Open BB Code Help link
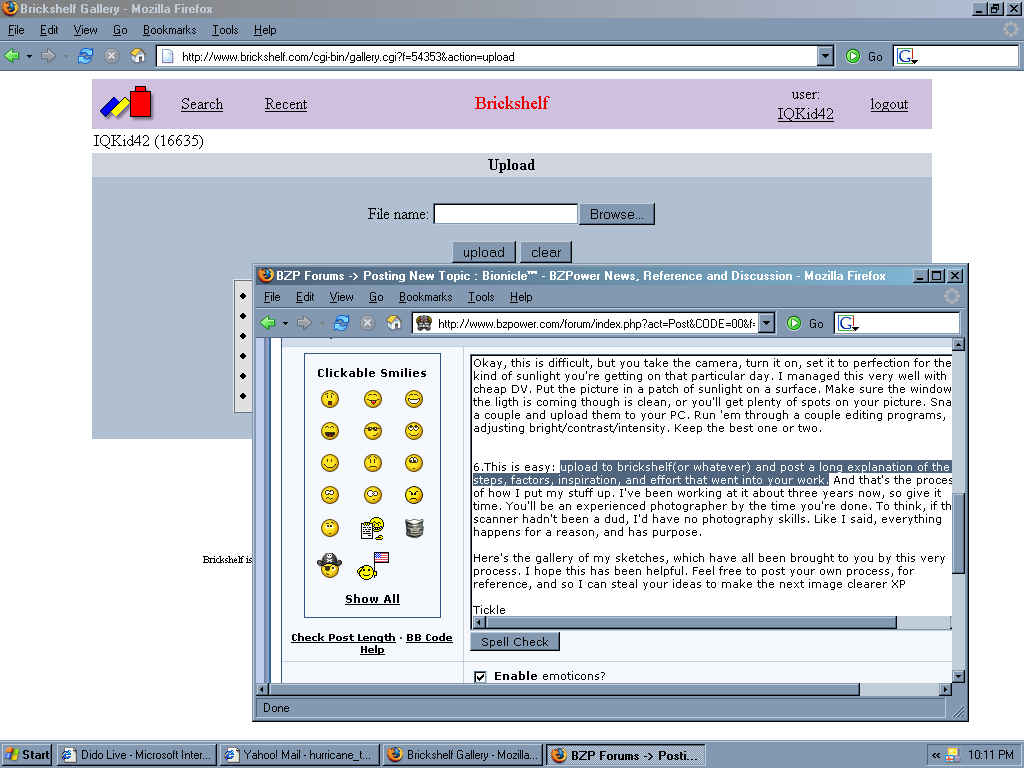The image size is (1024, 768). coord(404,643)
